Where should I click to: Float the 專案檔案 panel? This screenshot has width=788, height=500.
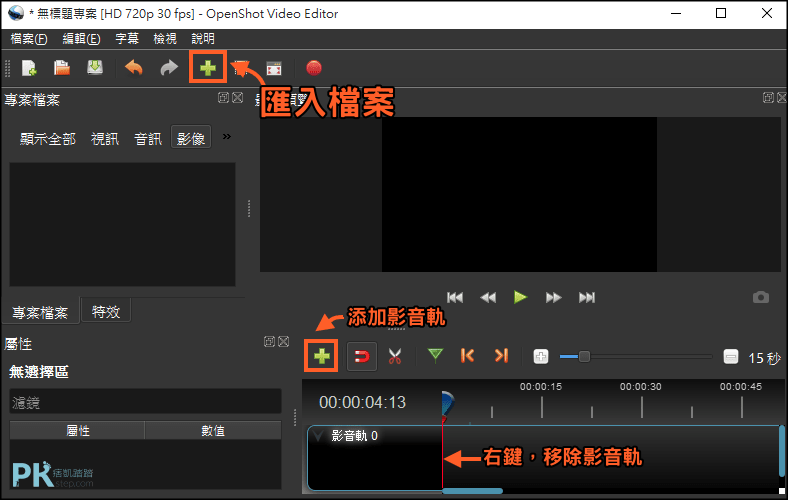coord(224,97)
